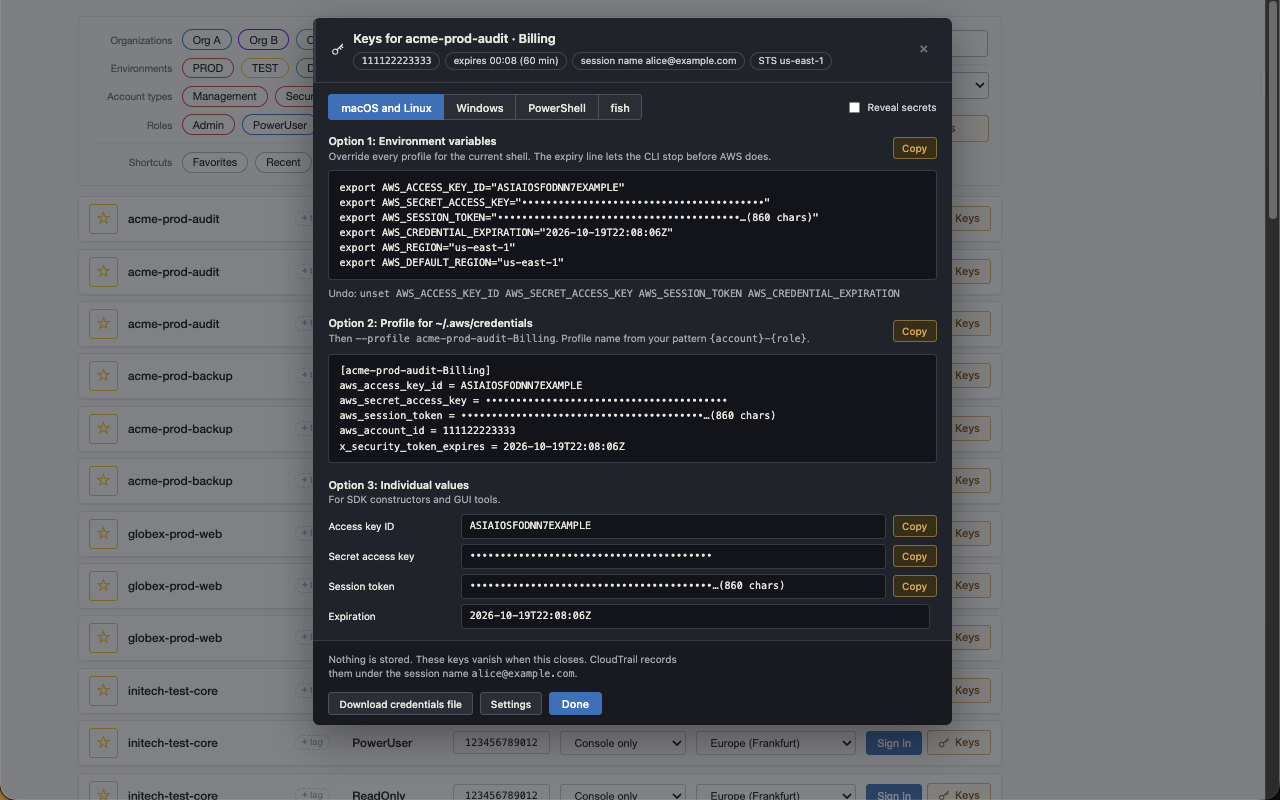Open Keys for the initech-test-core PowerUser row
Screen dimensions: 1280x800
click(960, 743)
